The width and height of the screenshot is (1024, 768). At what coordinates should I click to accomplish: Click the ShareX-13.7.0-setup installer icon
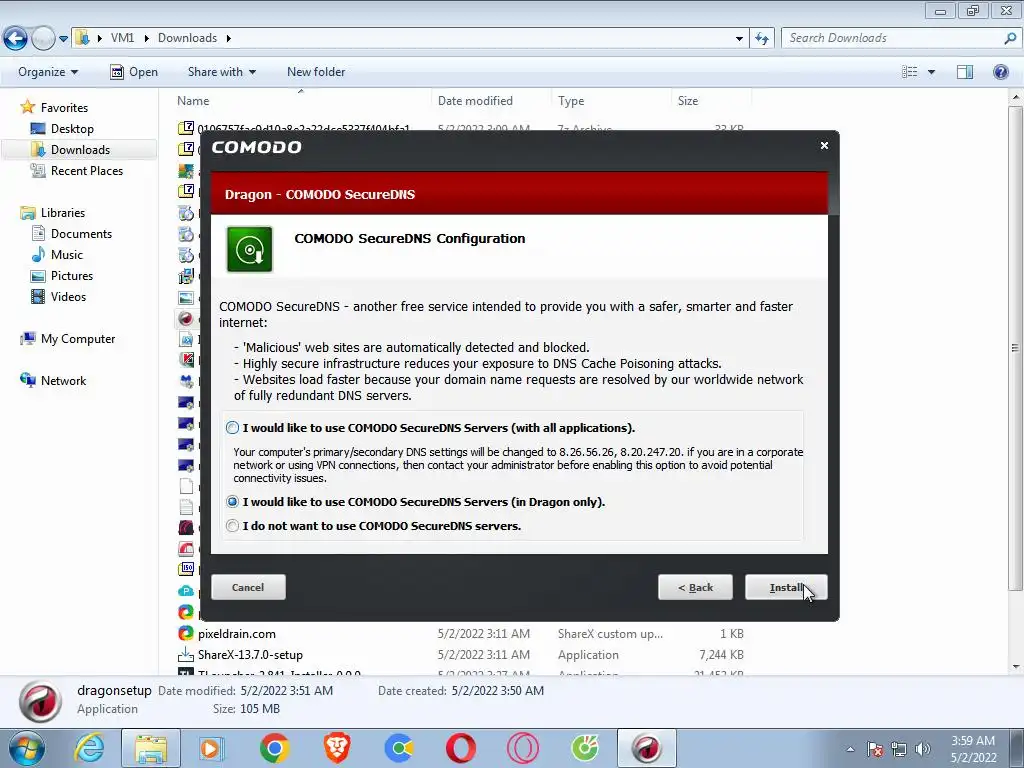[x=186, y=654]
